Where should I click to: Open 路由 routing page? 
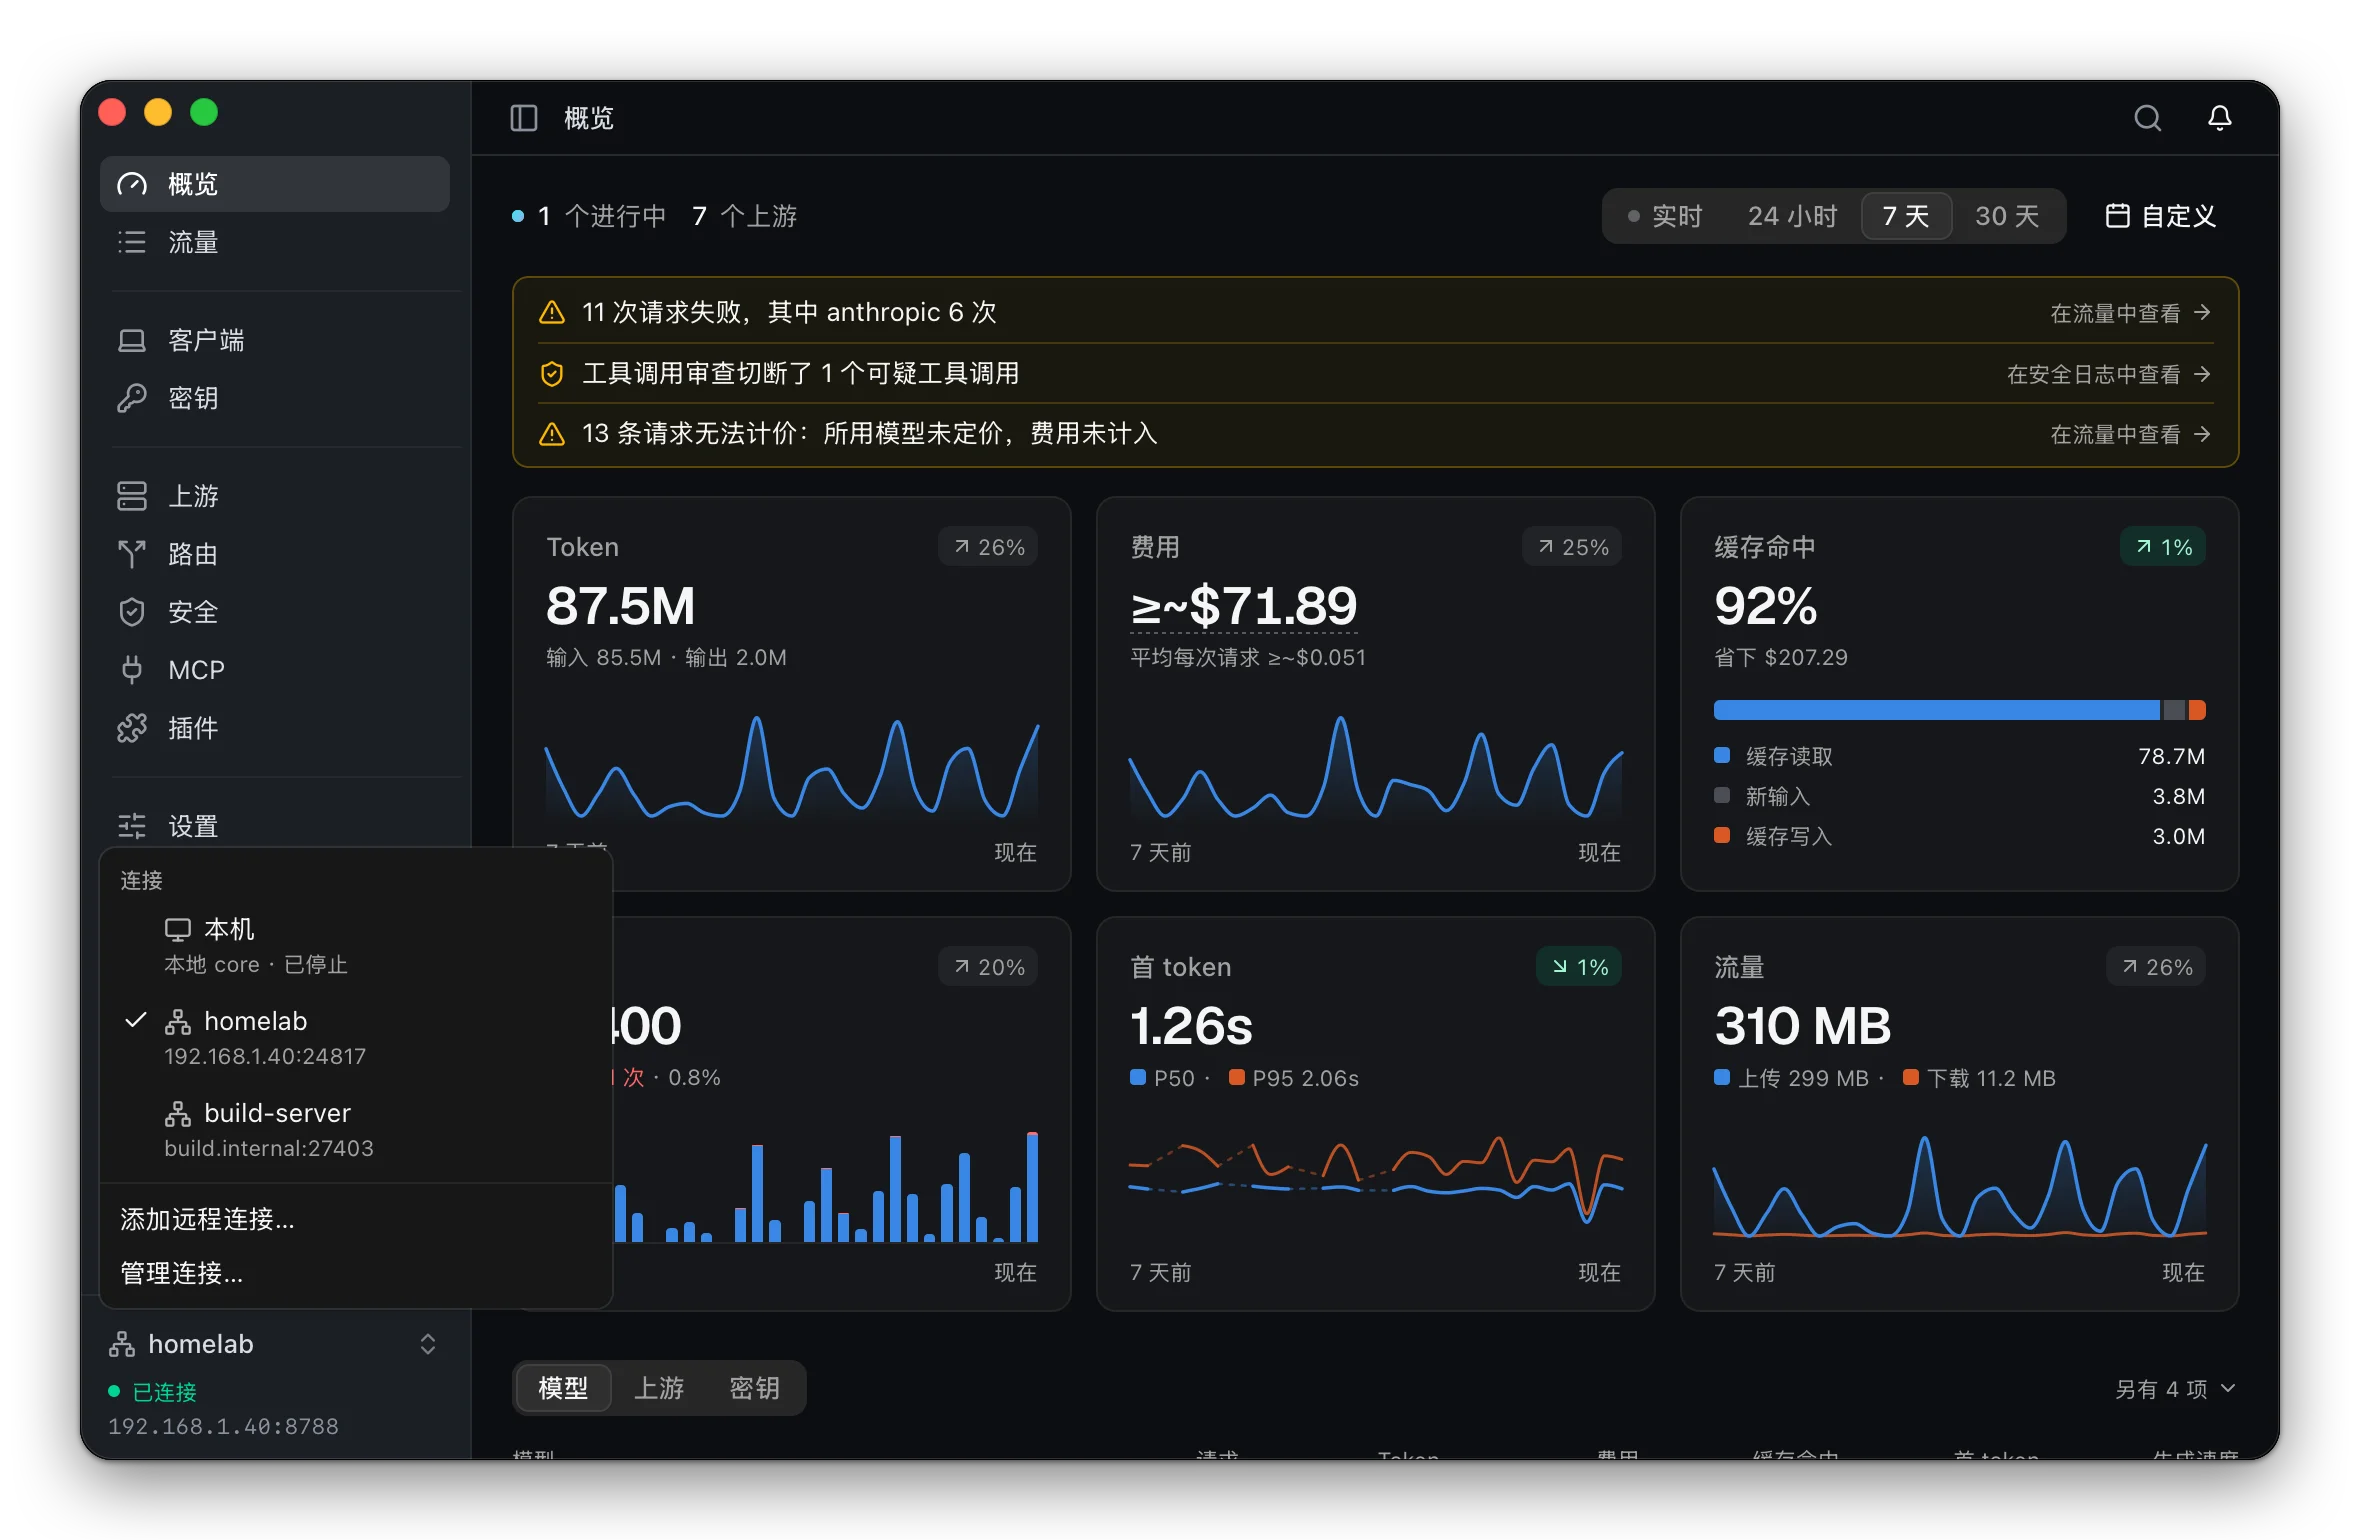coord(275,554)
